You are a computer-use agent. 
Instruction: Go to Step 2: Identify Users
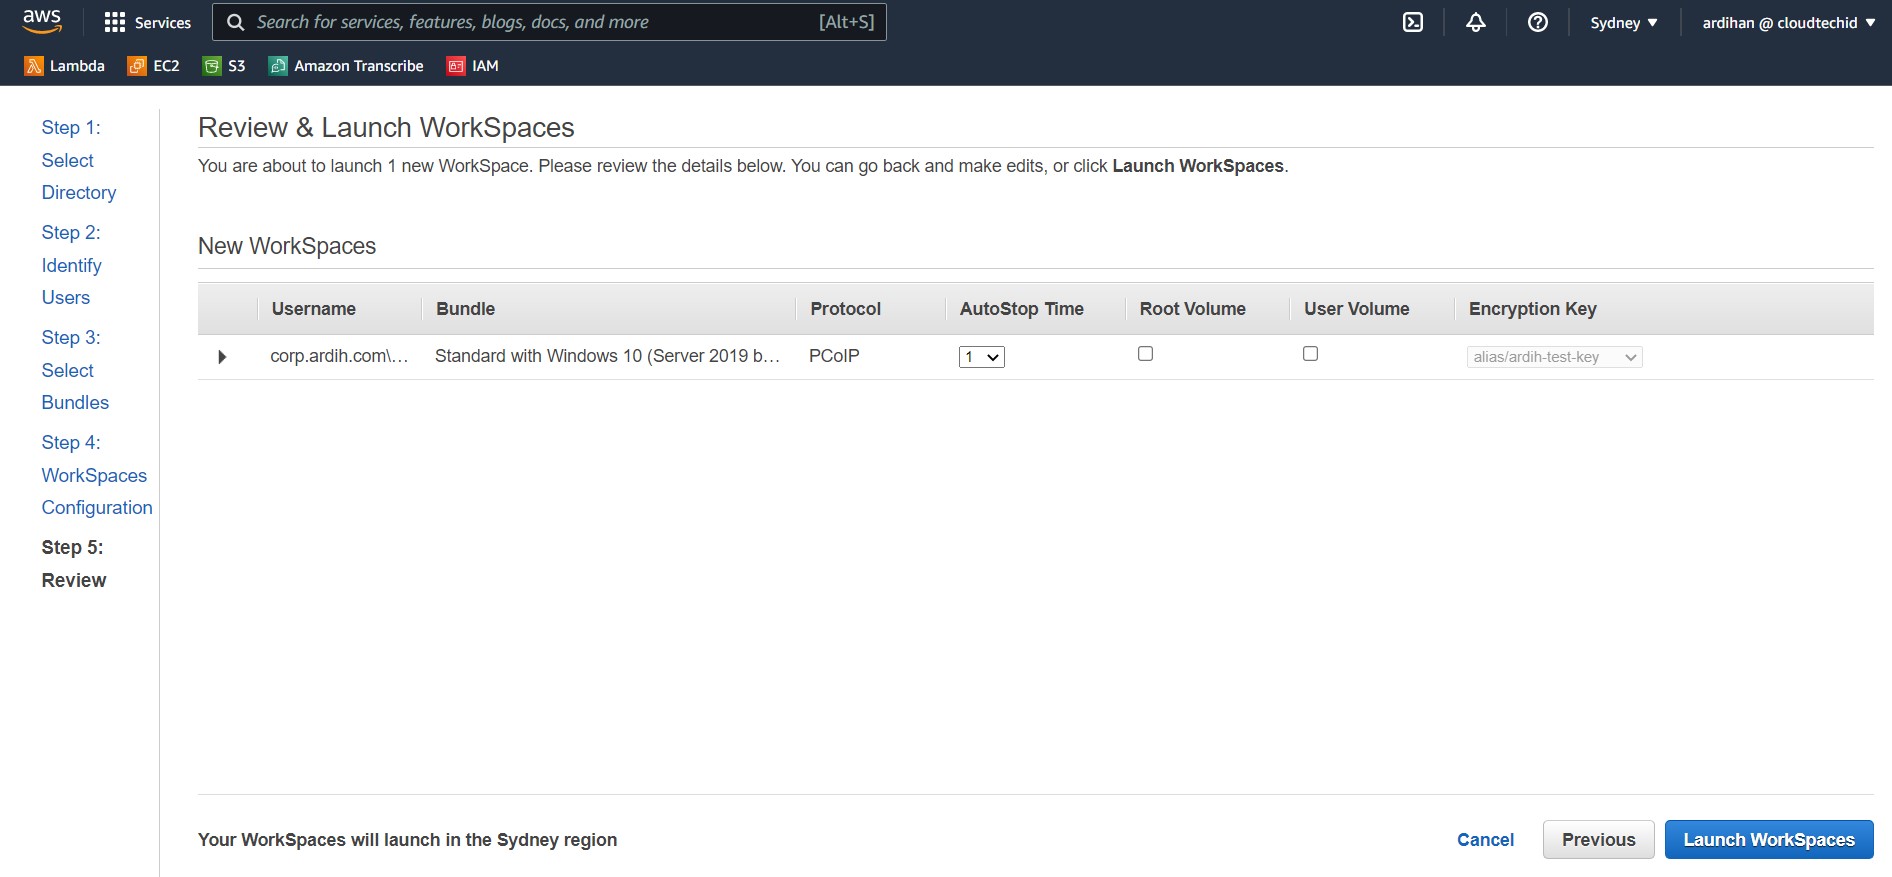click(x=71, y=265)
